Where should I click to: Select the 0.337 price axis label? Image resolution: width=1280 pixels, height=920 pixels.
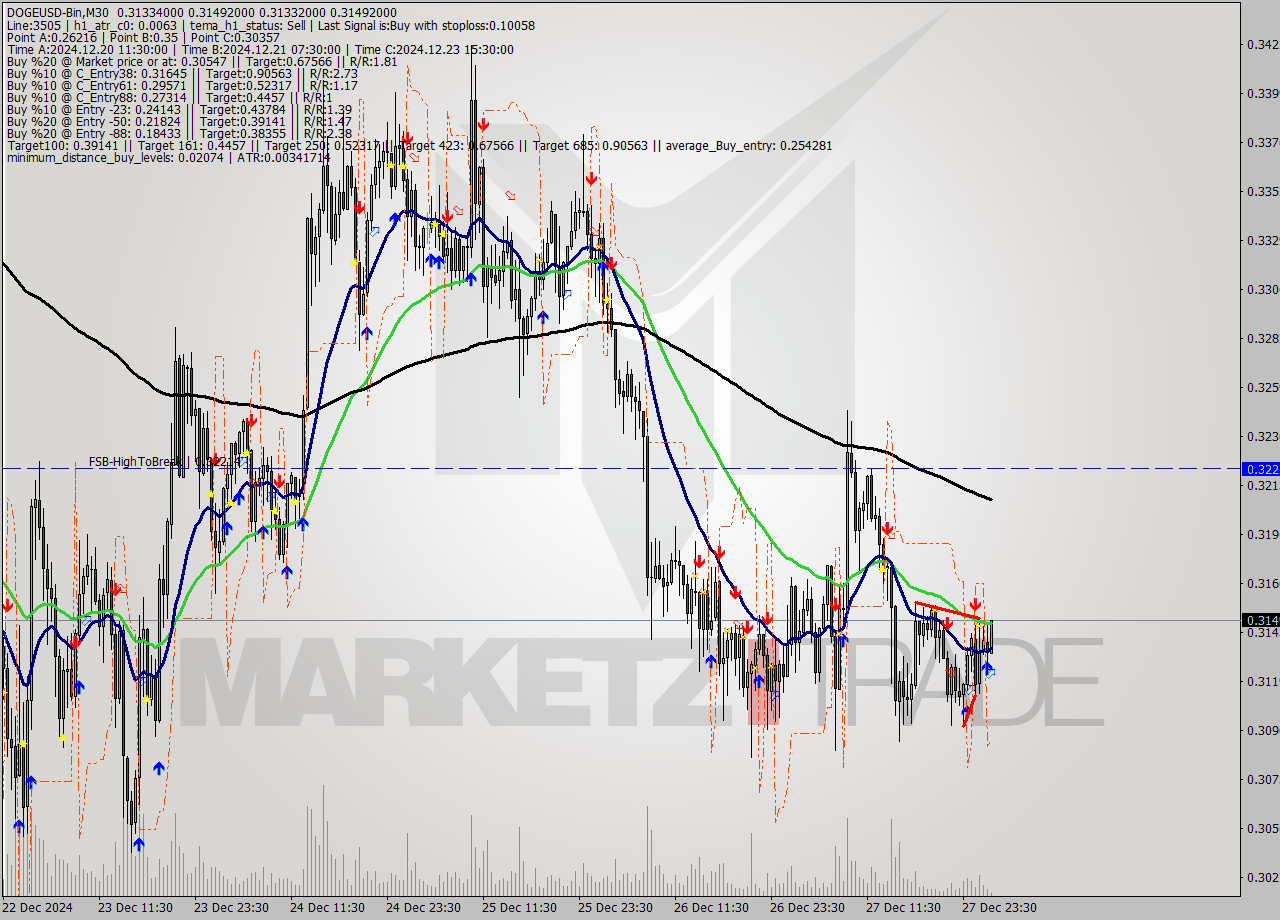(1263, 142)
